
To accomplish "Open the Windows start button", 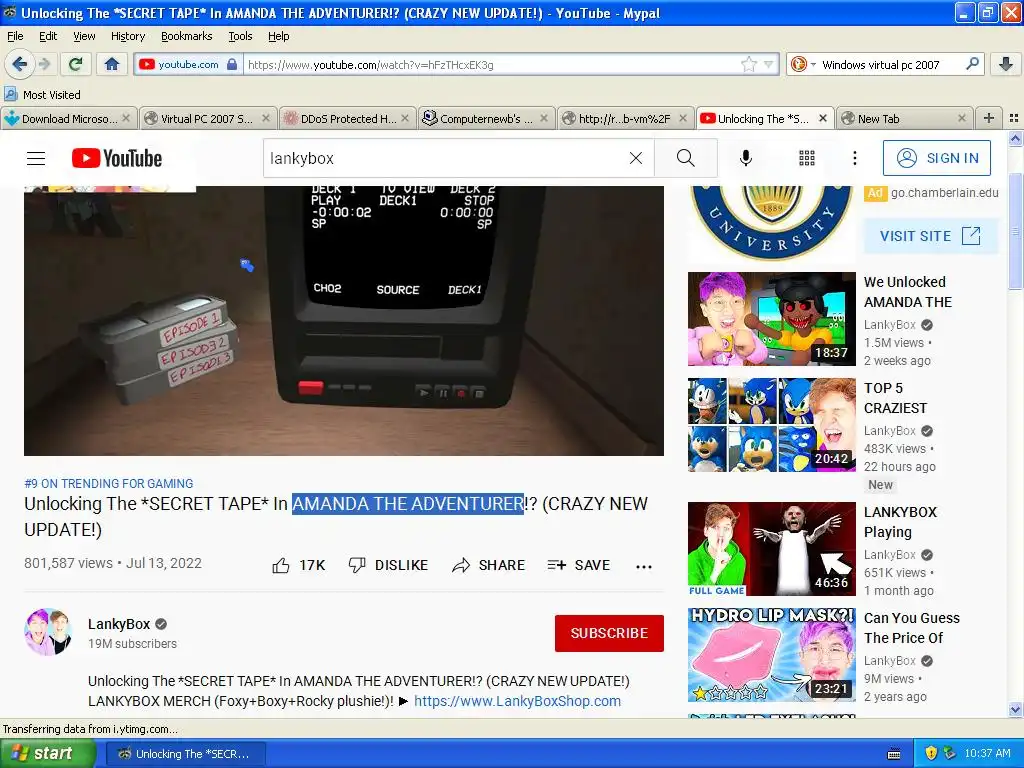I will (47, 754).
